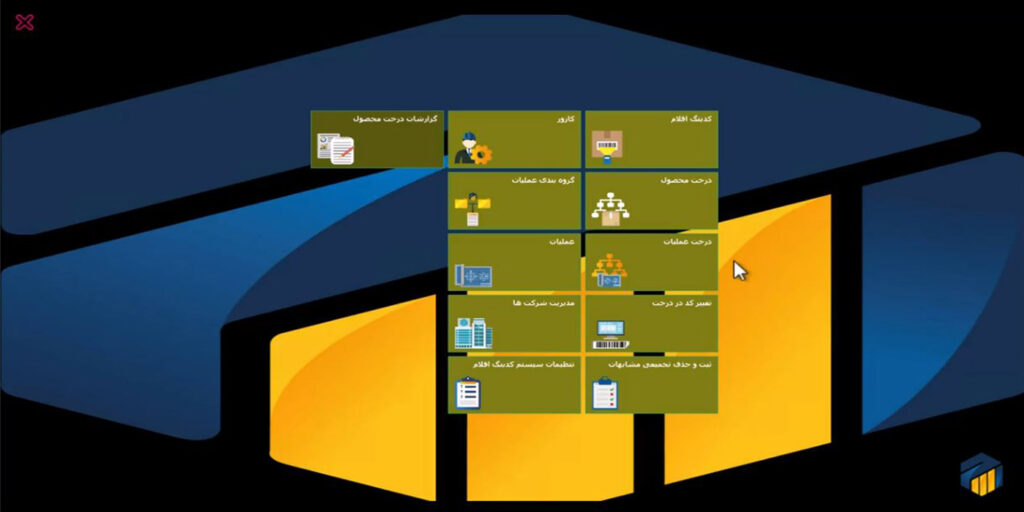This screenshot has width=1024, height=512.
Task: Click the company buildings icon
Action: pos(471,333)
